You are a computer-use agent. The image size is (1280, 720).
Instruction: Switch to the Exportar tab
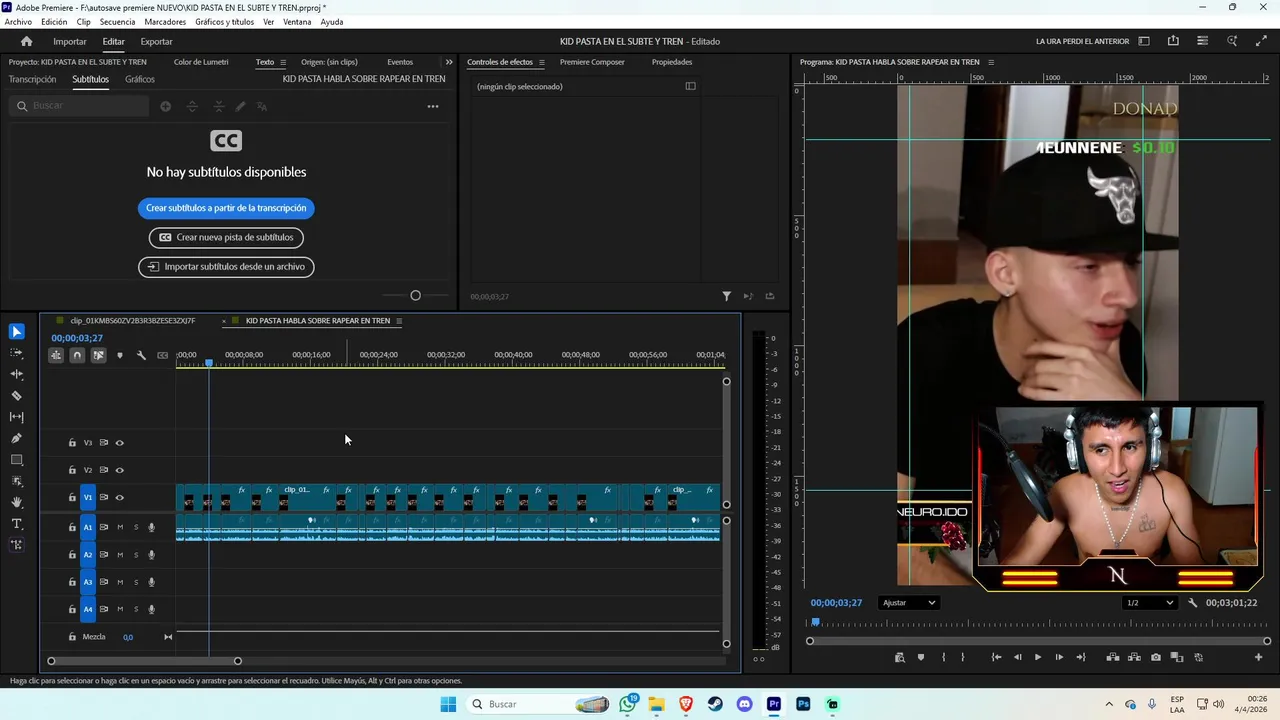[156, 41]
